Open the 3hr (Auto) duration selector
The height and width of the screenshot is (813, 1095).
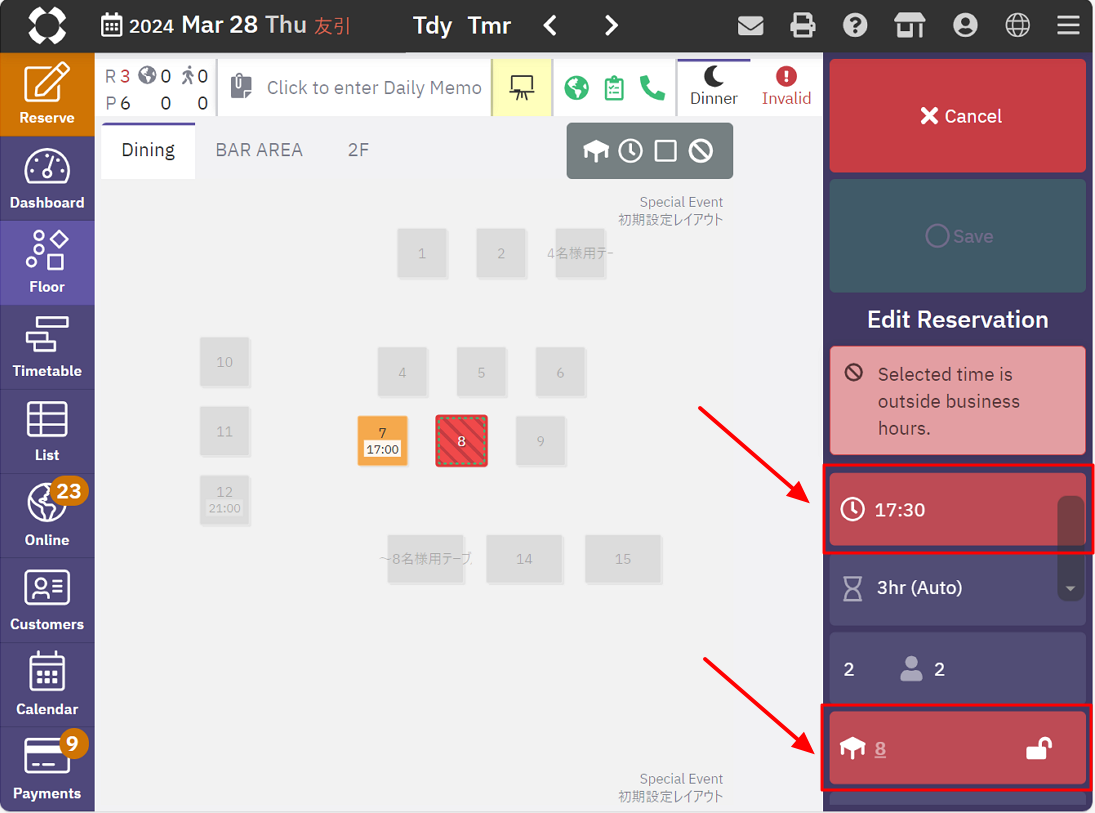coord(940,588)
